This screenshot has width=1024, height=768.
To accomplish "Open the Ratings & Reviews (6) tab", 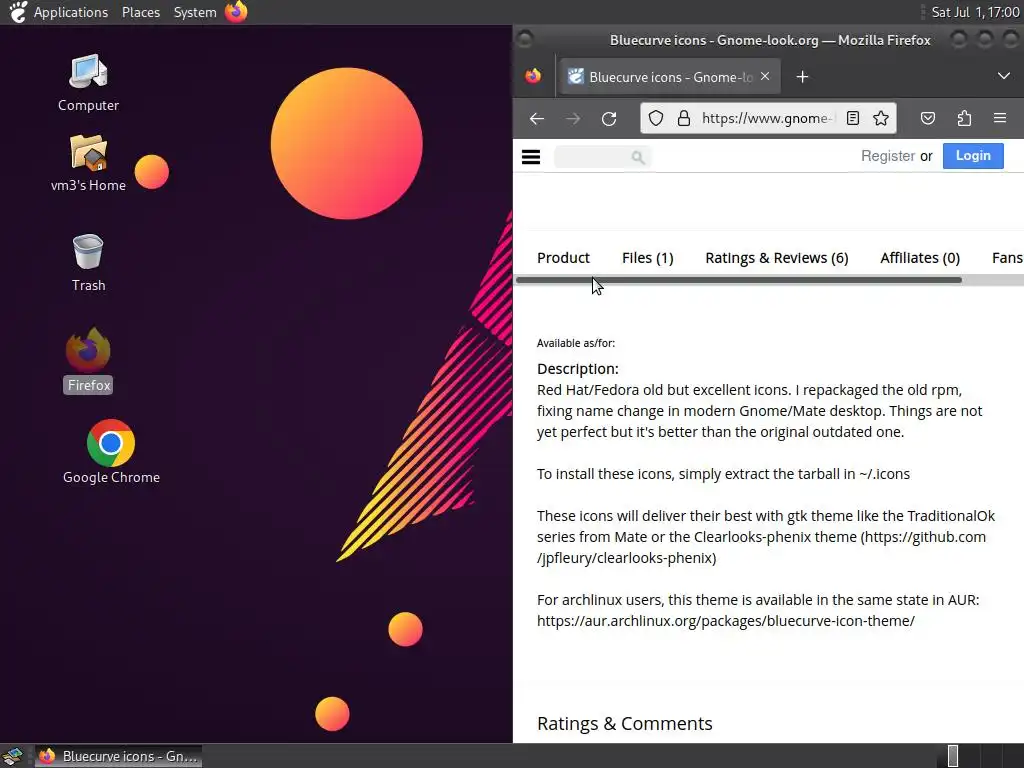I will coord(776,258).
